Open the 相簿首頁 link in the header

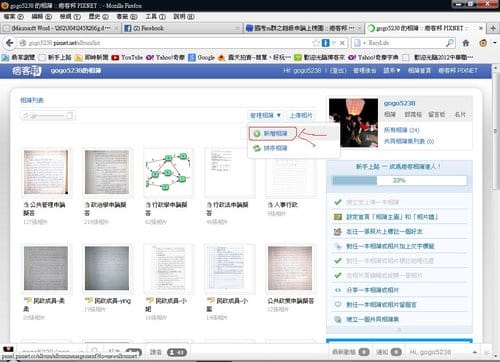click(419, 71)
